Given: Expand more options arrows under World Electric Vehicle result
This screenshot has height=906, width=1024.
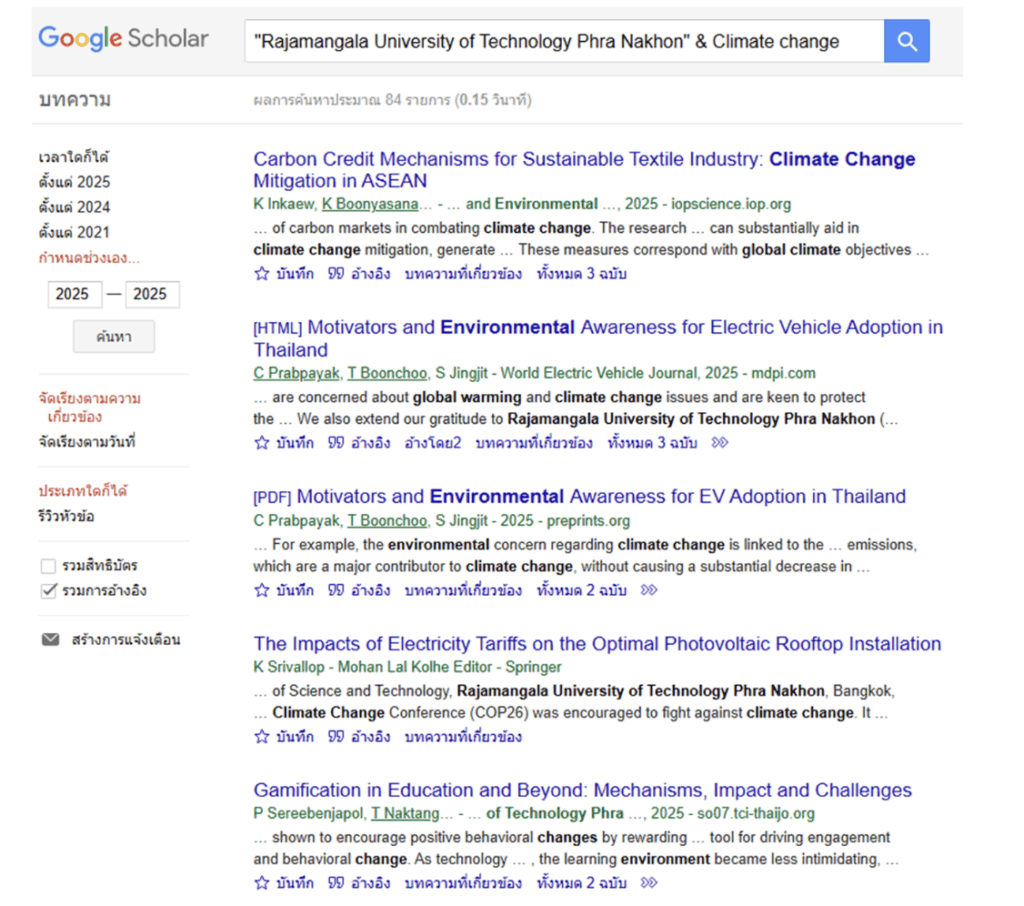Looking at the screenshot, I should pyautogui.click(x=719, y=443).
